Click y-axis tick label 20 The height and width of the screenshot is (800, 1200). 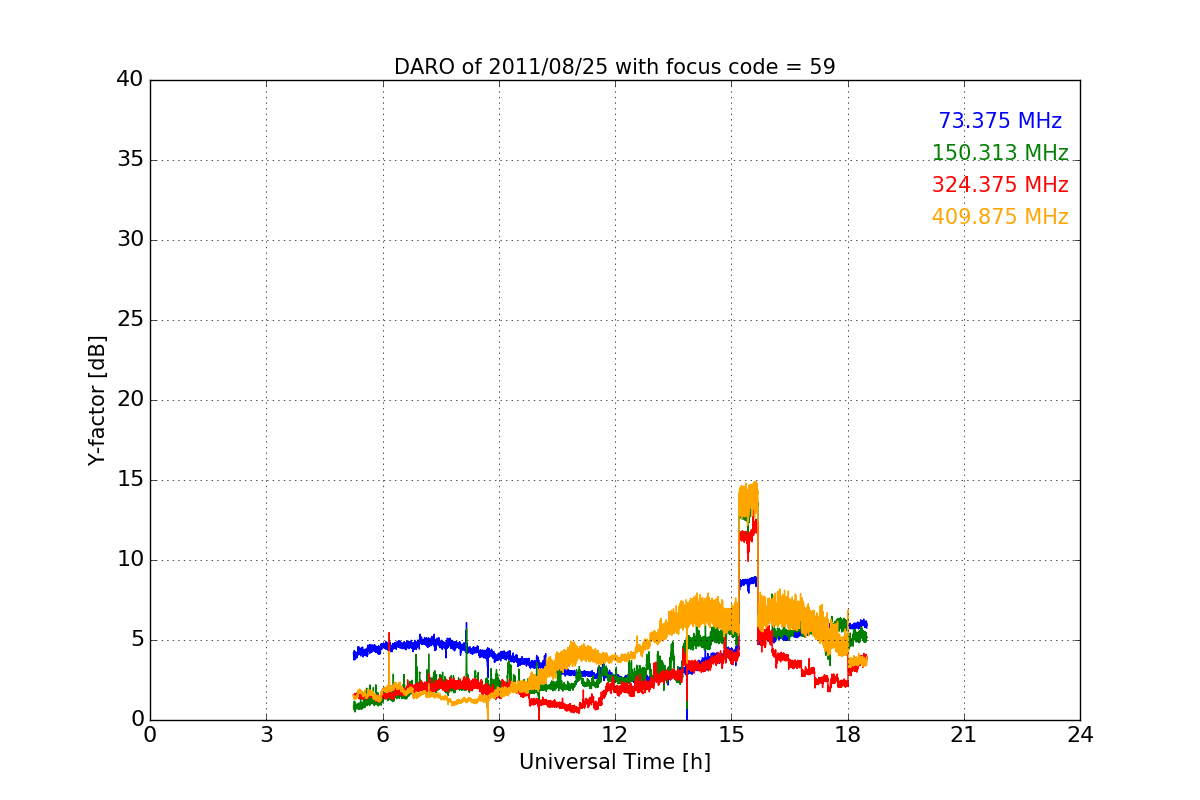130,400
